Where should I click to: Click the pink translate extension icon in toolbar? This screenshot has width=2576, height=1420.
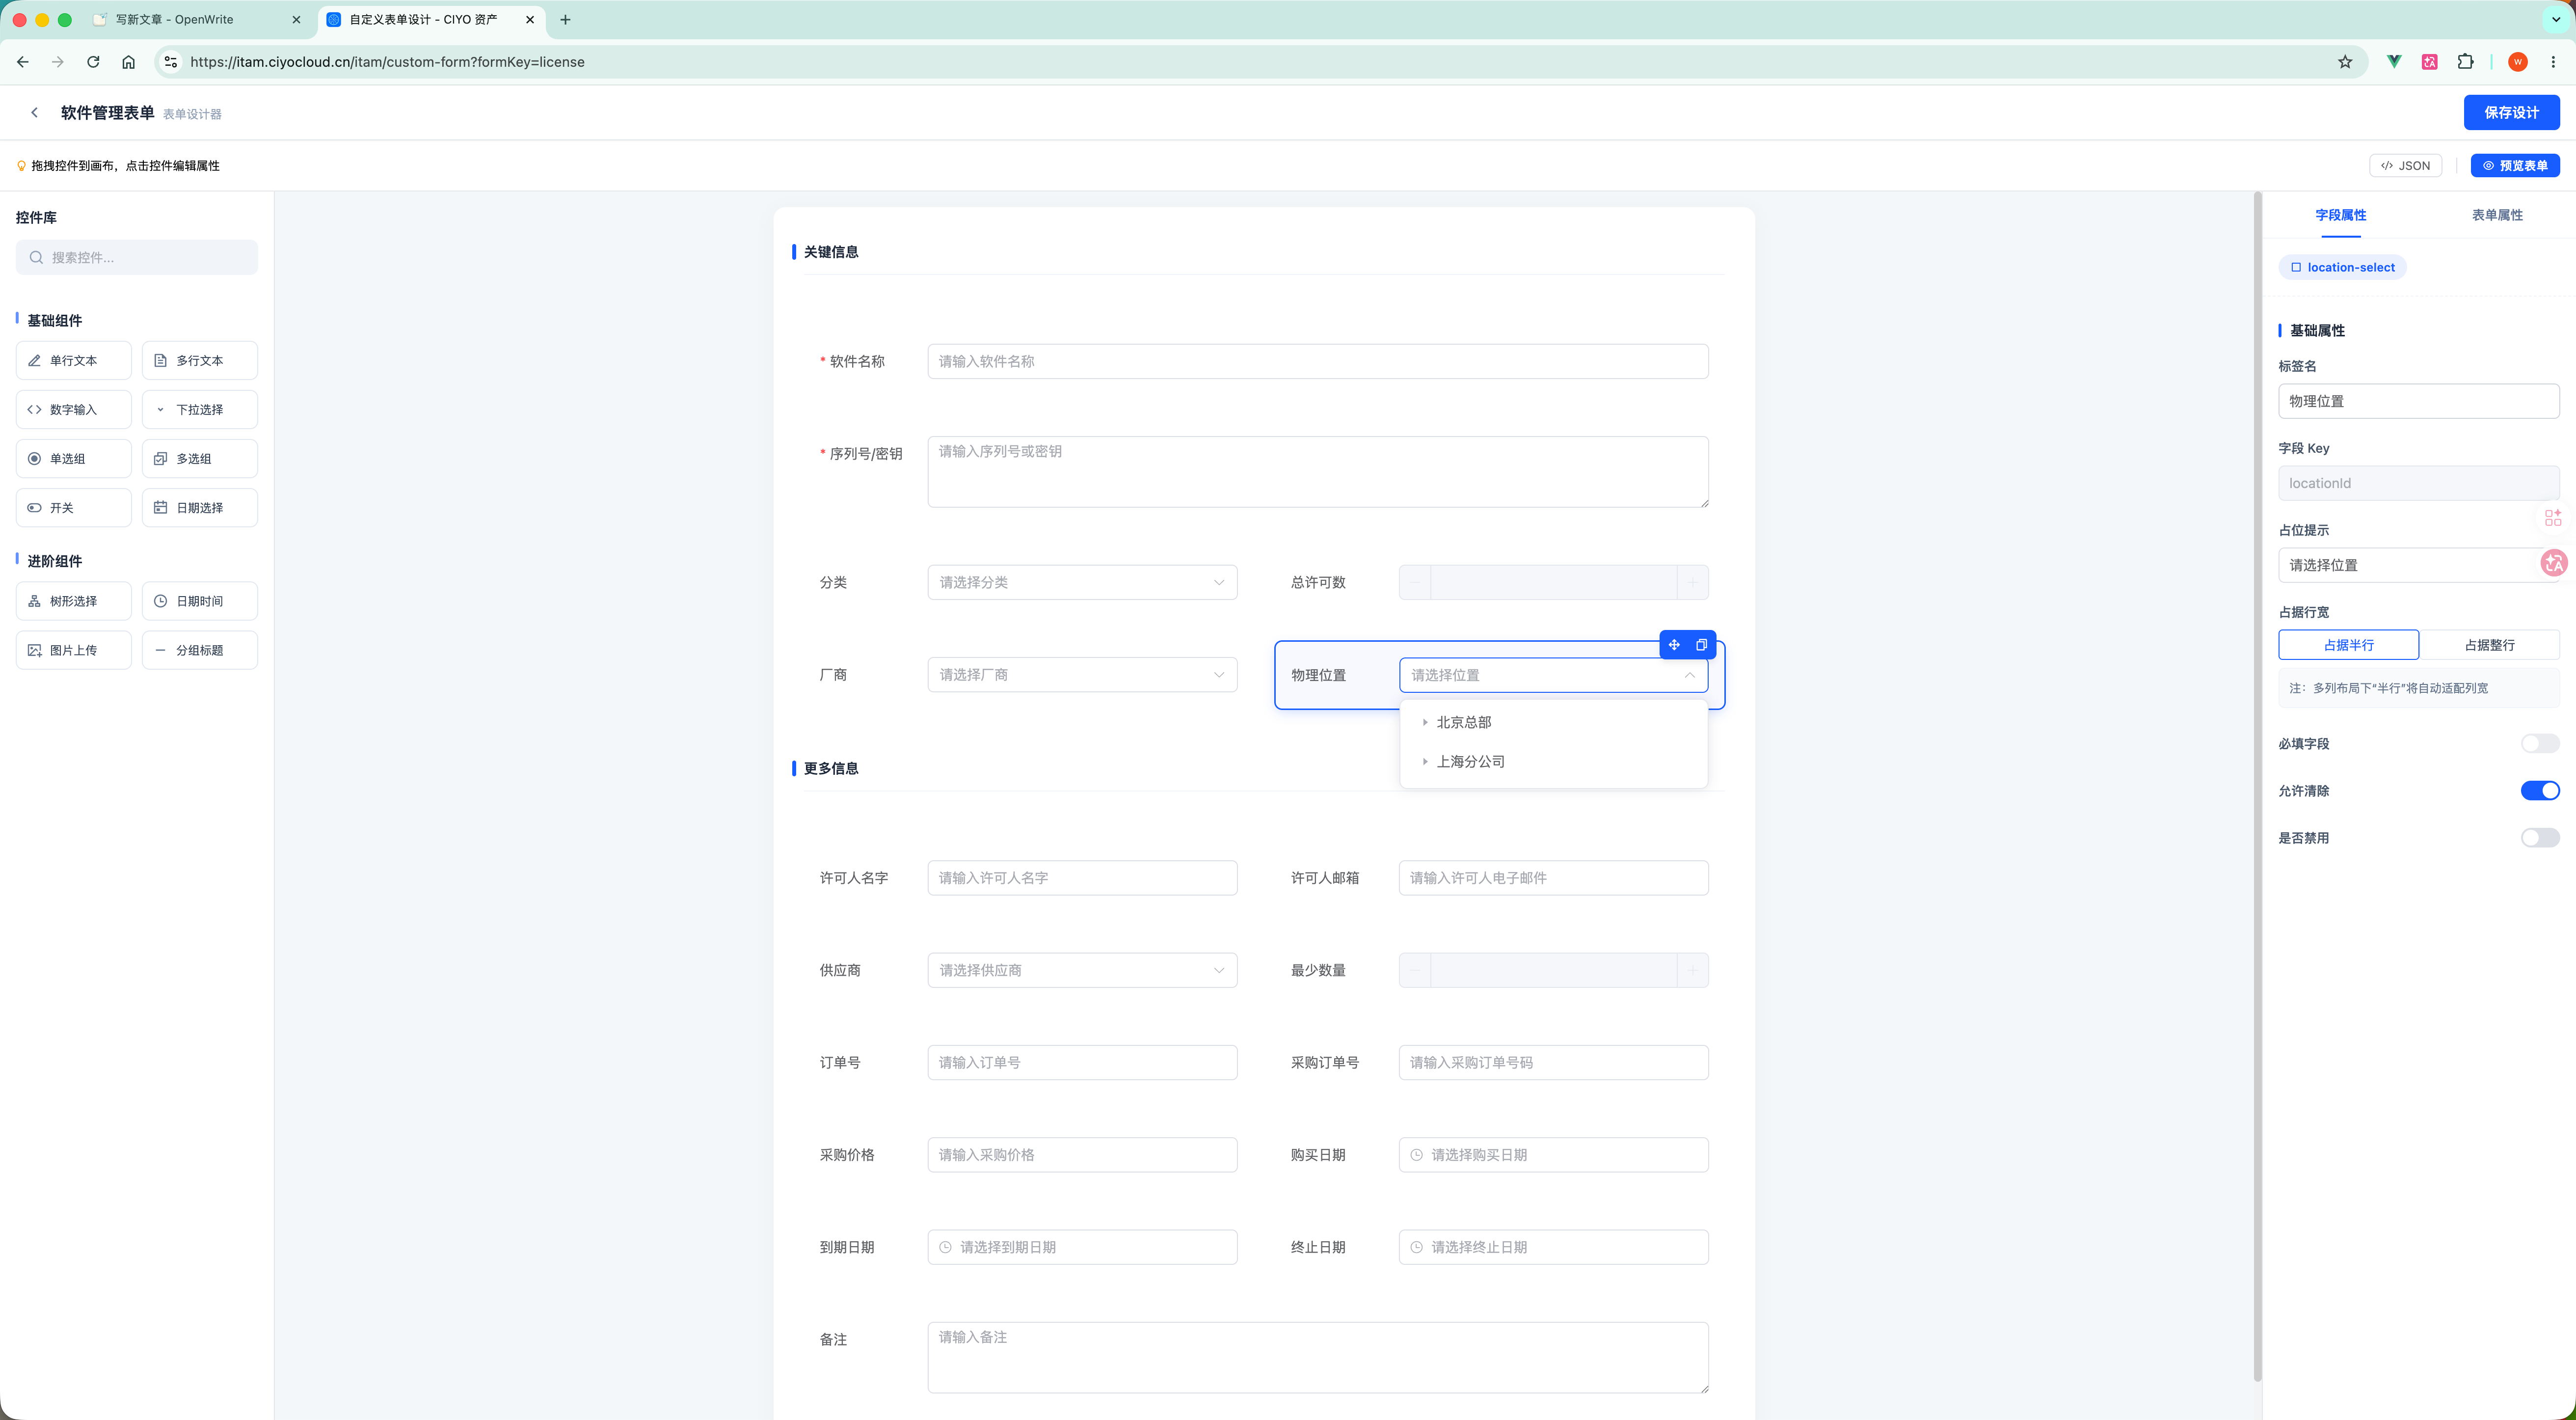2429,62
